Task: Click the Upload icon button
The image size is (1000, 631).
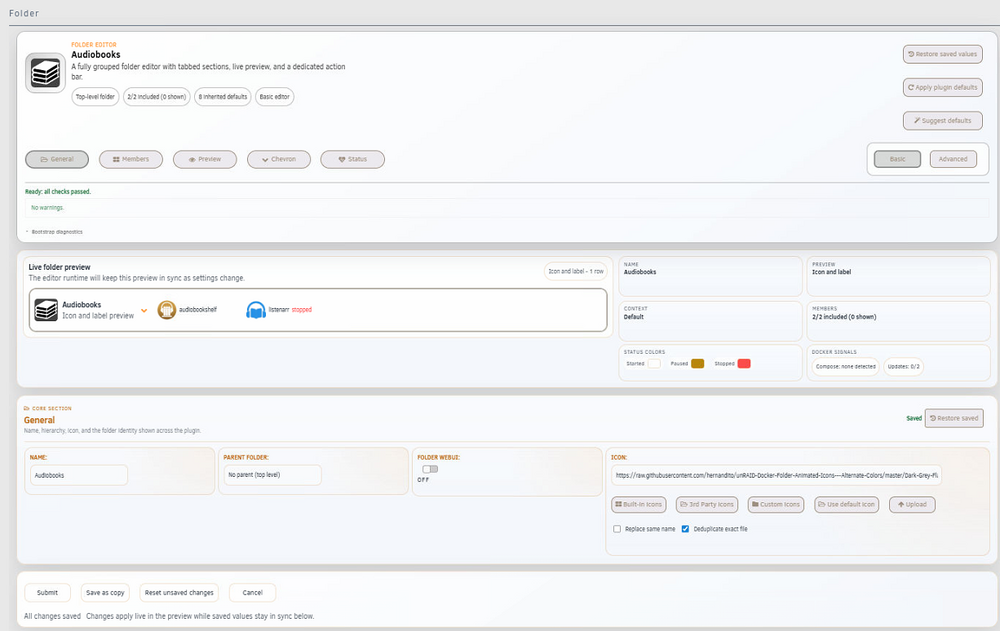Action: pos(912,505)
